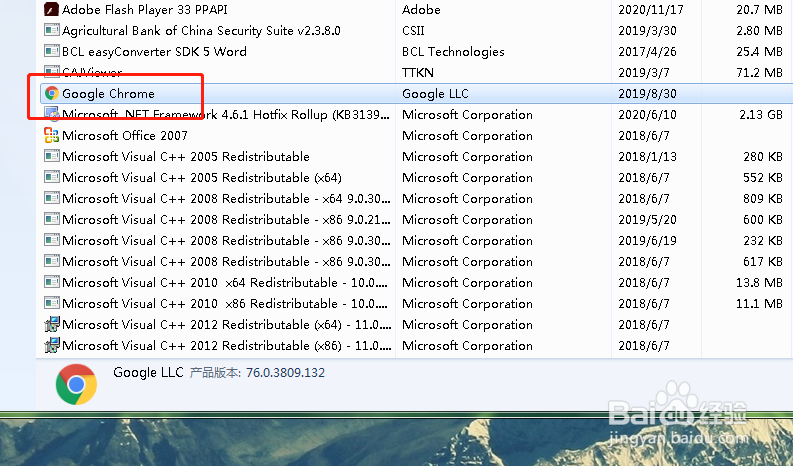Select Visual C++ 2008 x86 sized 232 KB
Screen dimensions: 793x466
(226, 240)
